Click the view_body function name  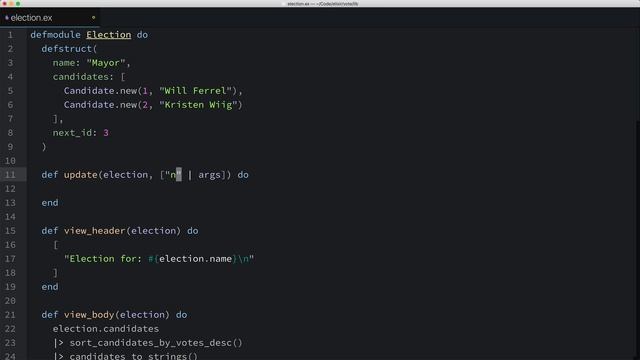[x=89, y=315]
